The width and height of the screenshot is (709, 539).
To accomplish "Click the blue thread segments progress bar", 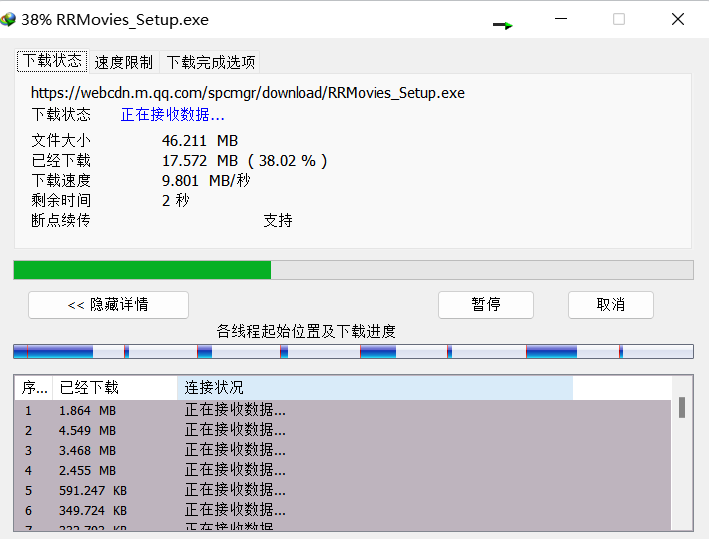I will (352, 351).
